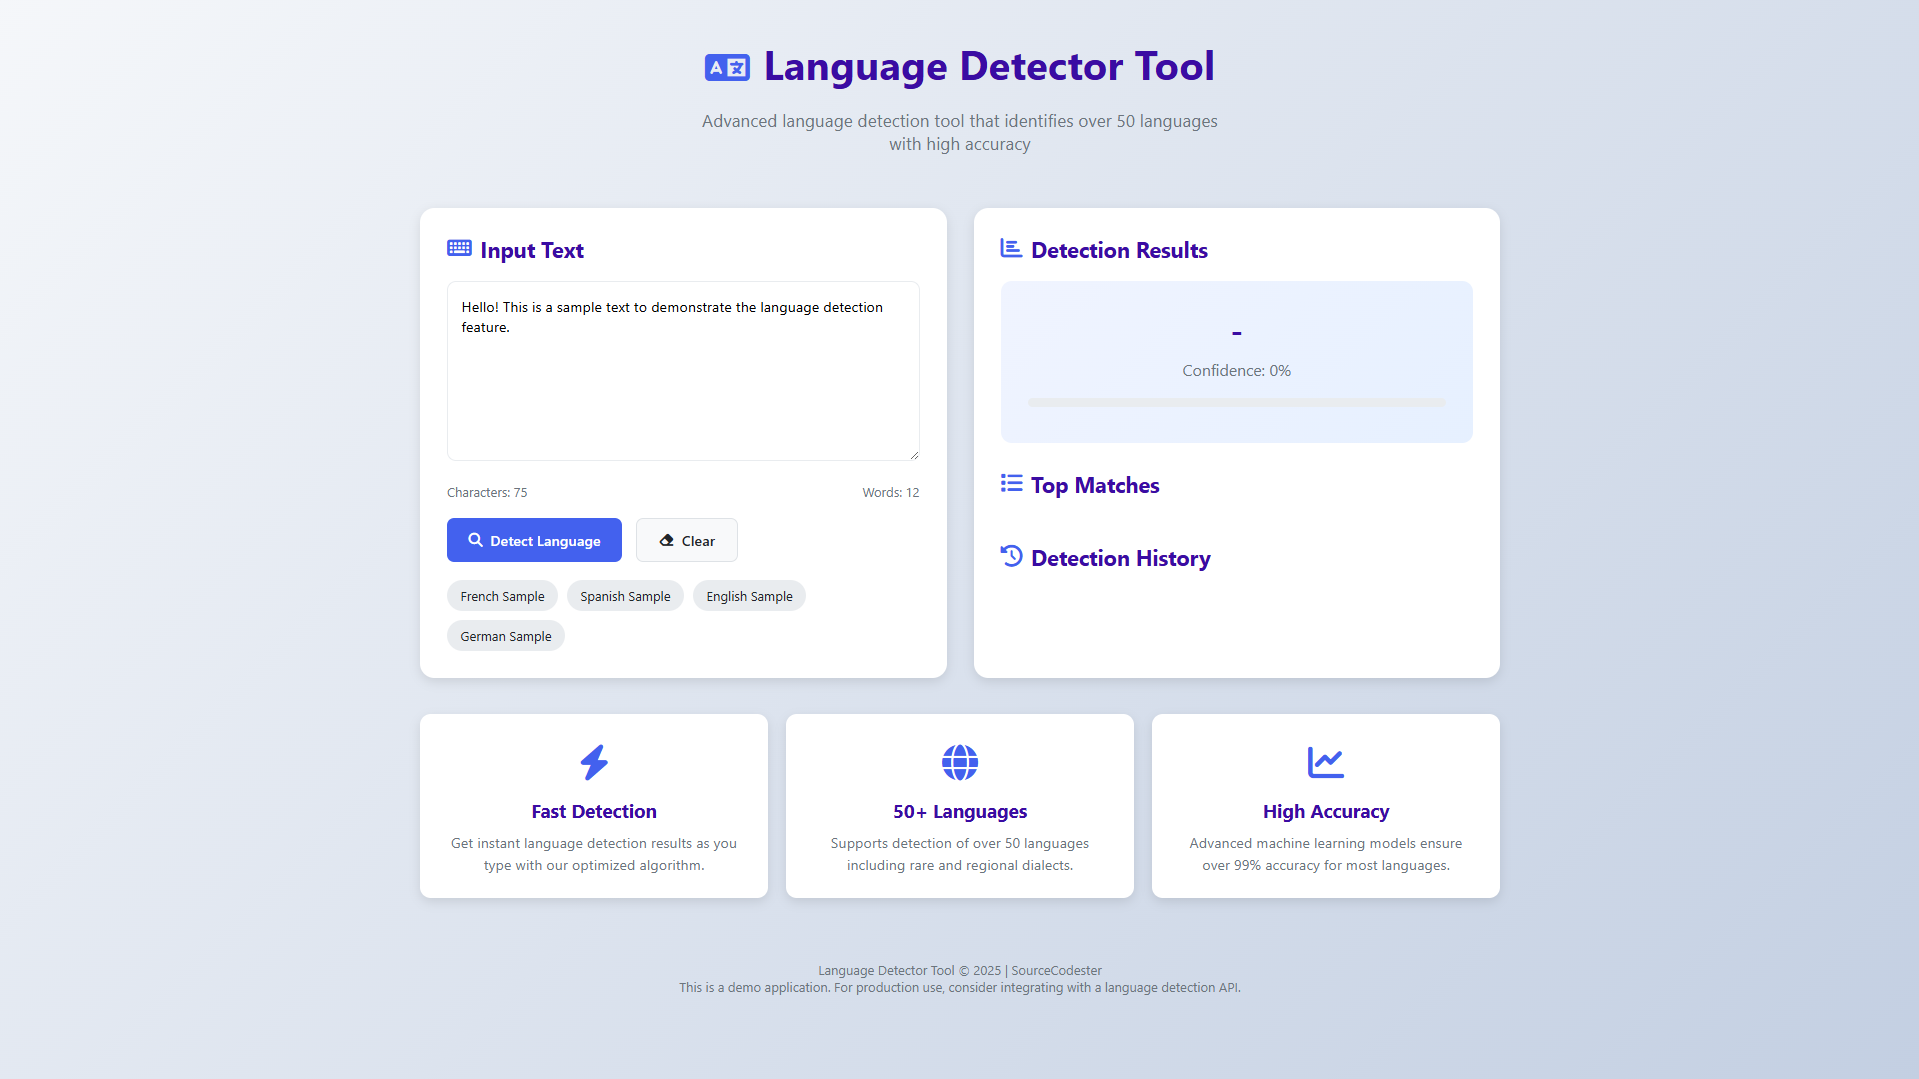
Task: Load the English Sample text
Action: click(749, 596)
